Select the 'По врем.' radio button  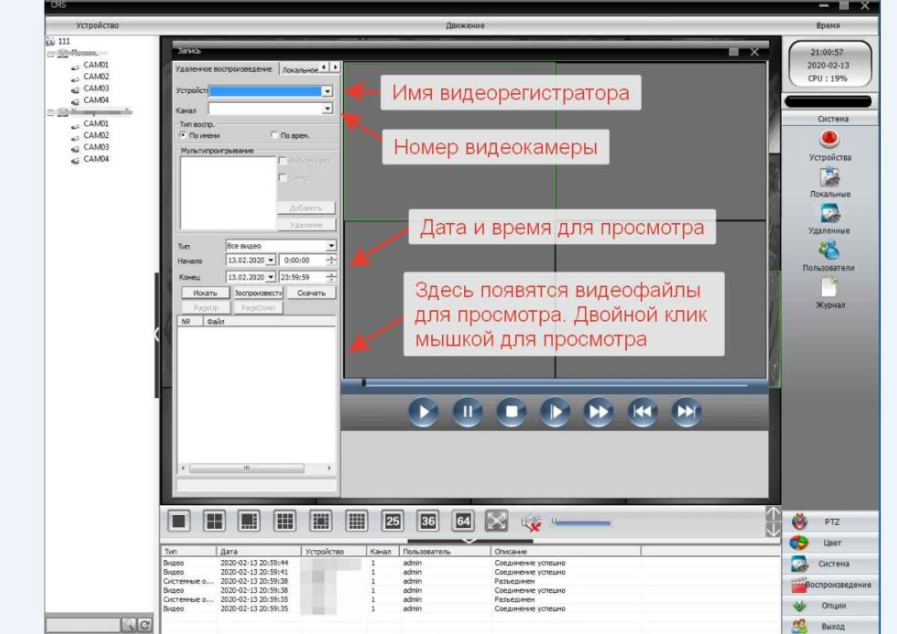tap(275, 135)
